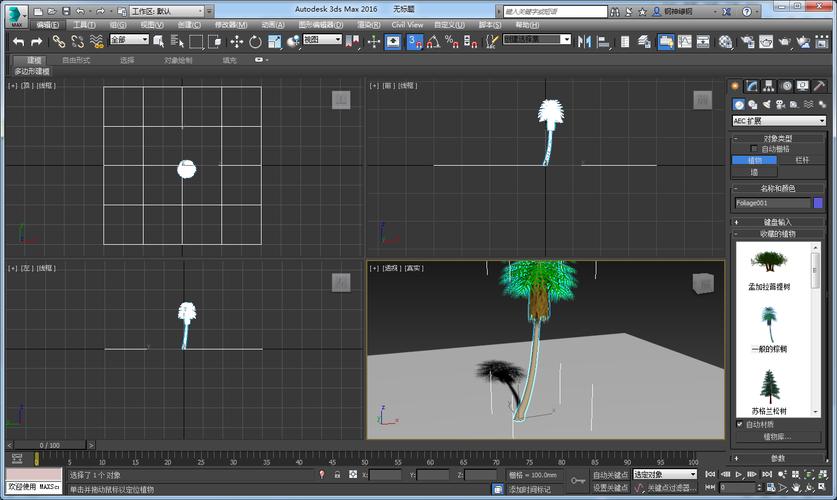Open the Curve Editor icon
The width and height of the screenshot is (837, 500).
[x=685, y=41]
